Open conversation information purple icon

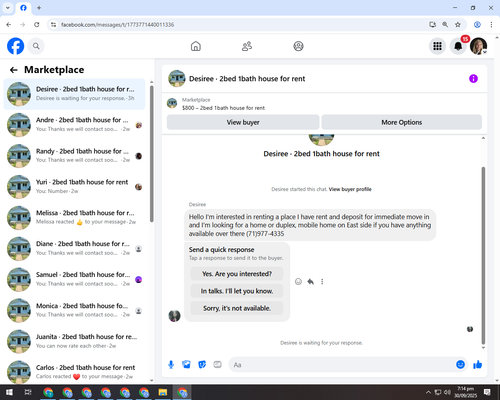(x=473, y=79)
